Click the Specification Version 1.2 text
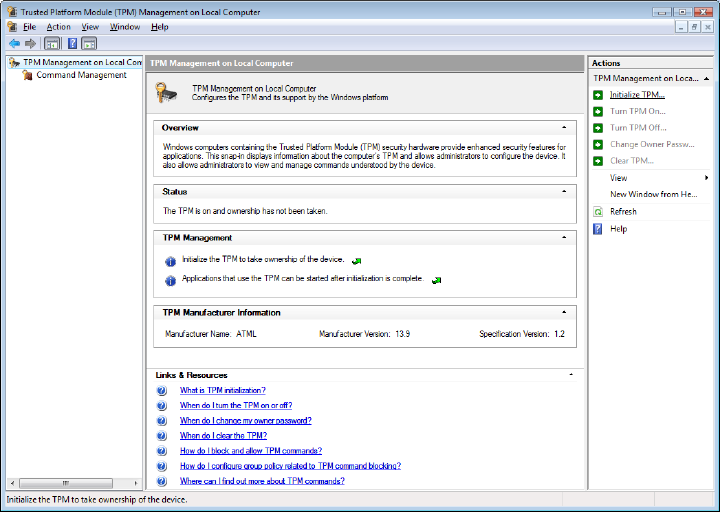720x512 pixels. 522,334
